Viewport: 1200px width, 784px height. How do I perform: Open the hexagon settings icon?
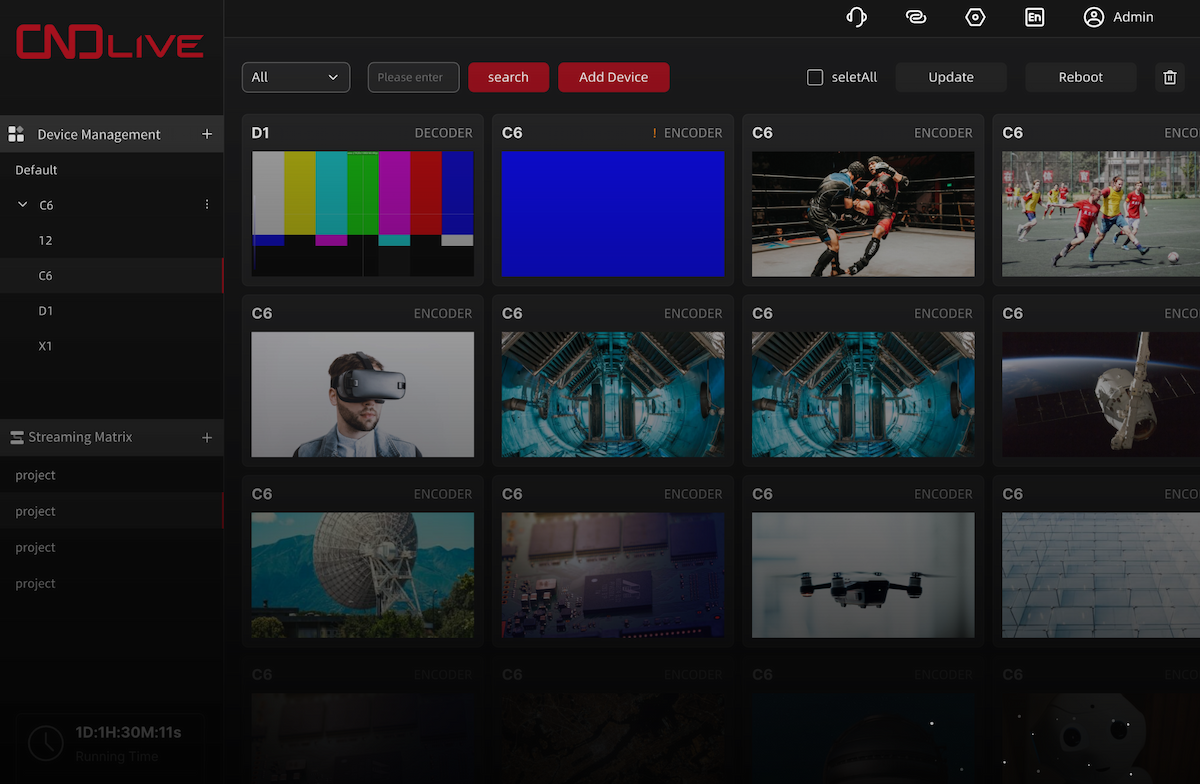point(975,17)
